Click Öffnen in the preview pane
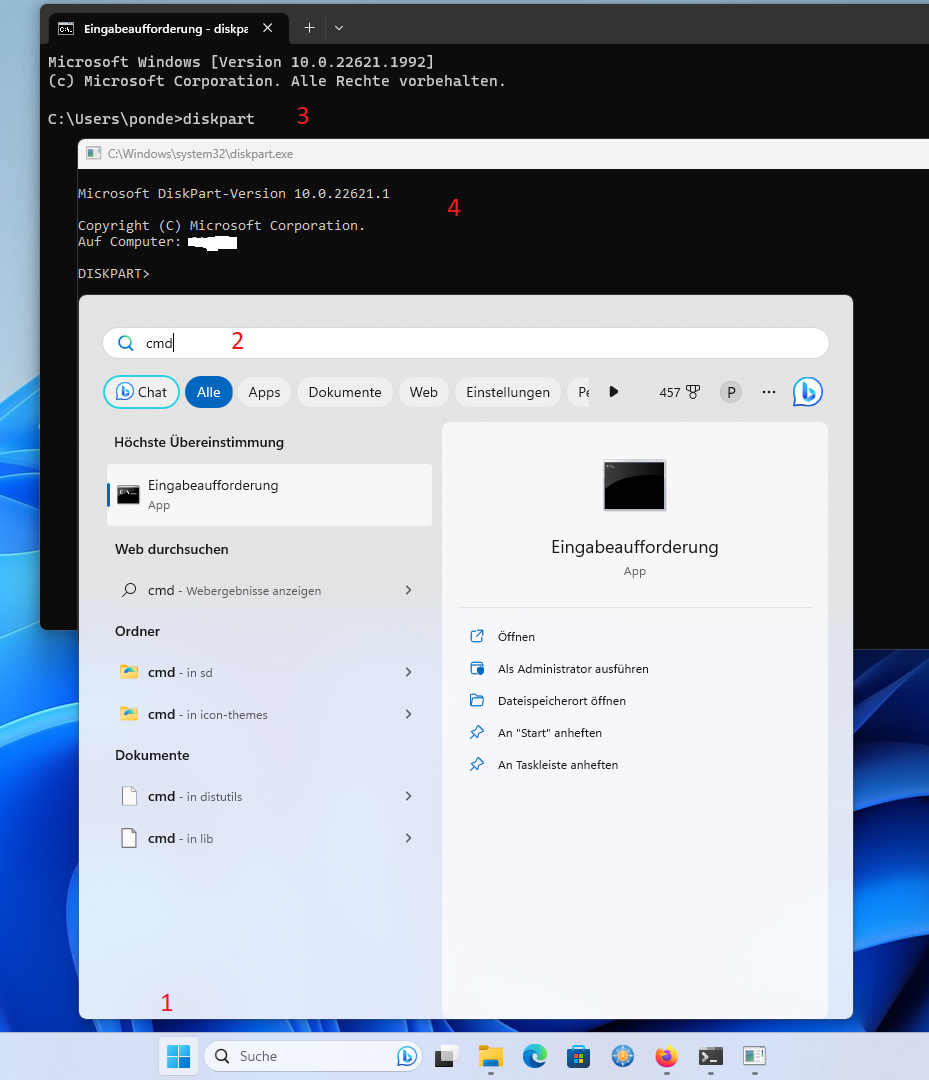This screenshot has height=1080, width=929. tap(516, 636)
